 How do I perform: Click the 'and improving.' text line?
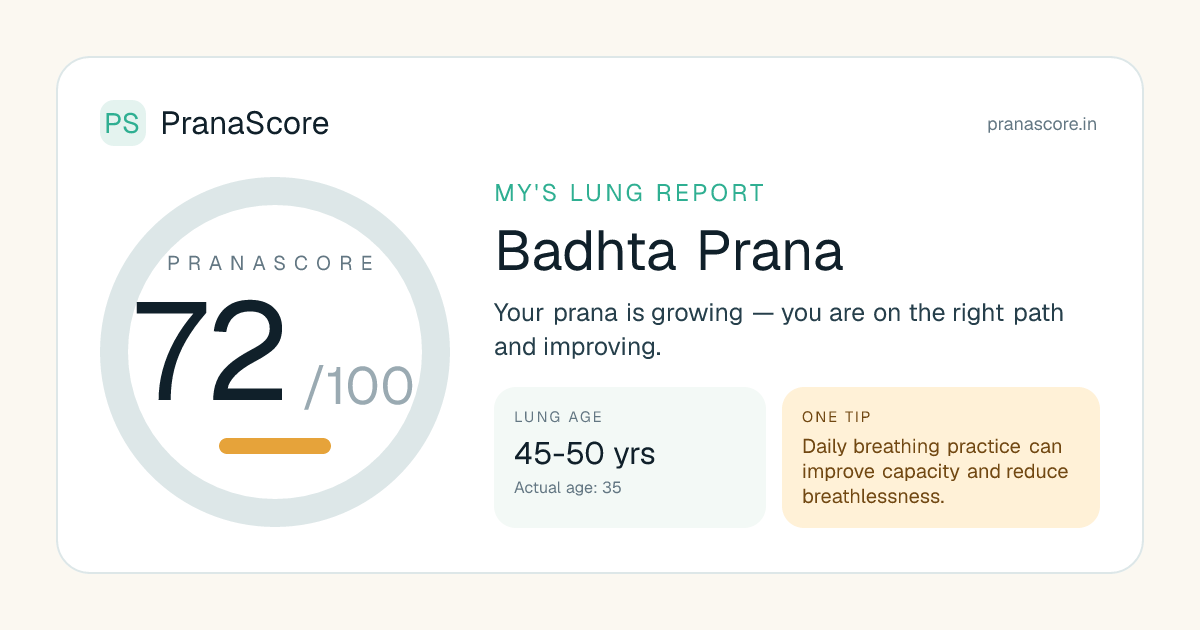pyautogui.click(x=578, y=347)
